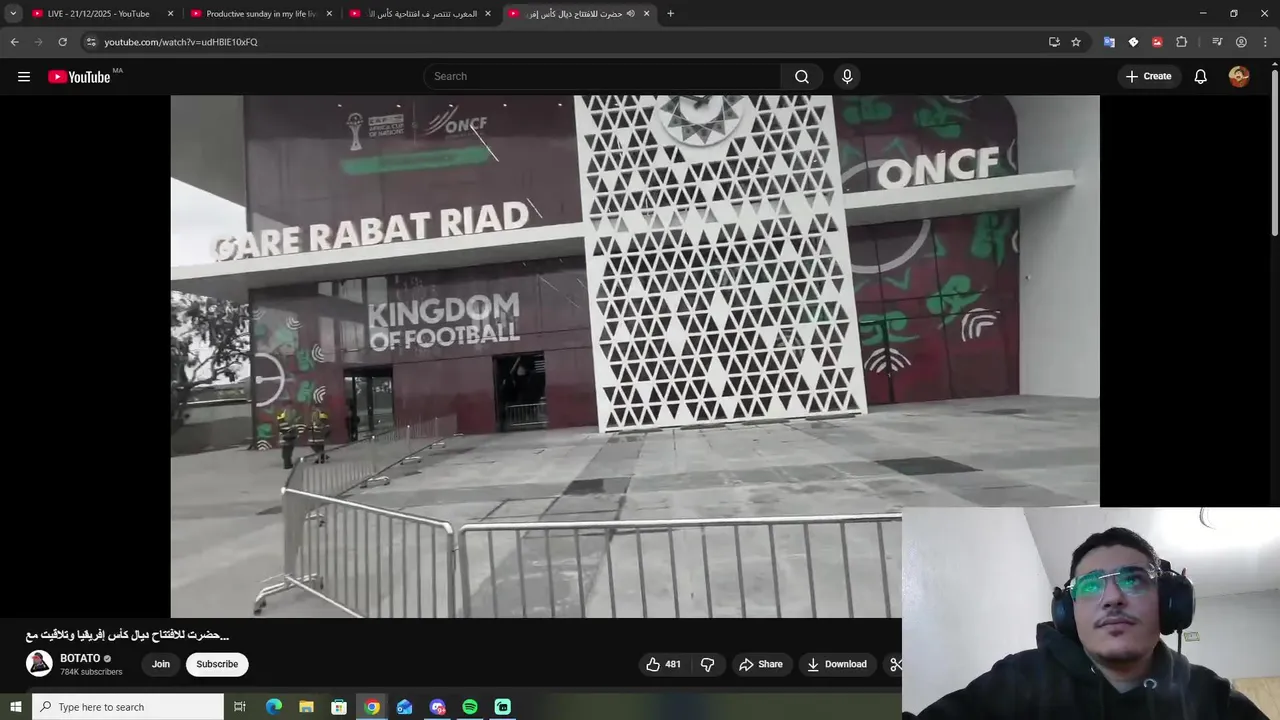Click the YouTube search magnifier button
The width and height of the screenshot is (1280, 720).
pyautogui.click(x=802, y=76)
